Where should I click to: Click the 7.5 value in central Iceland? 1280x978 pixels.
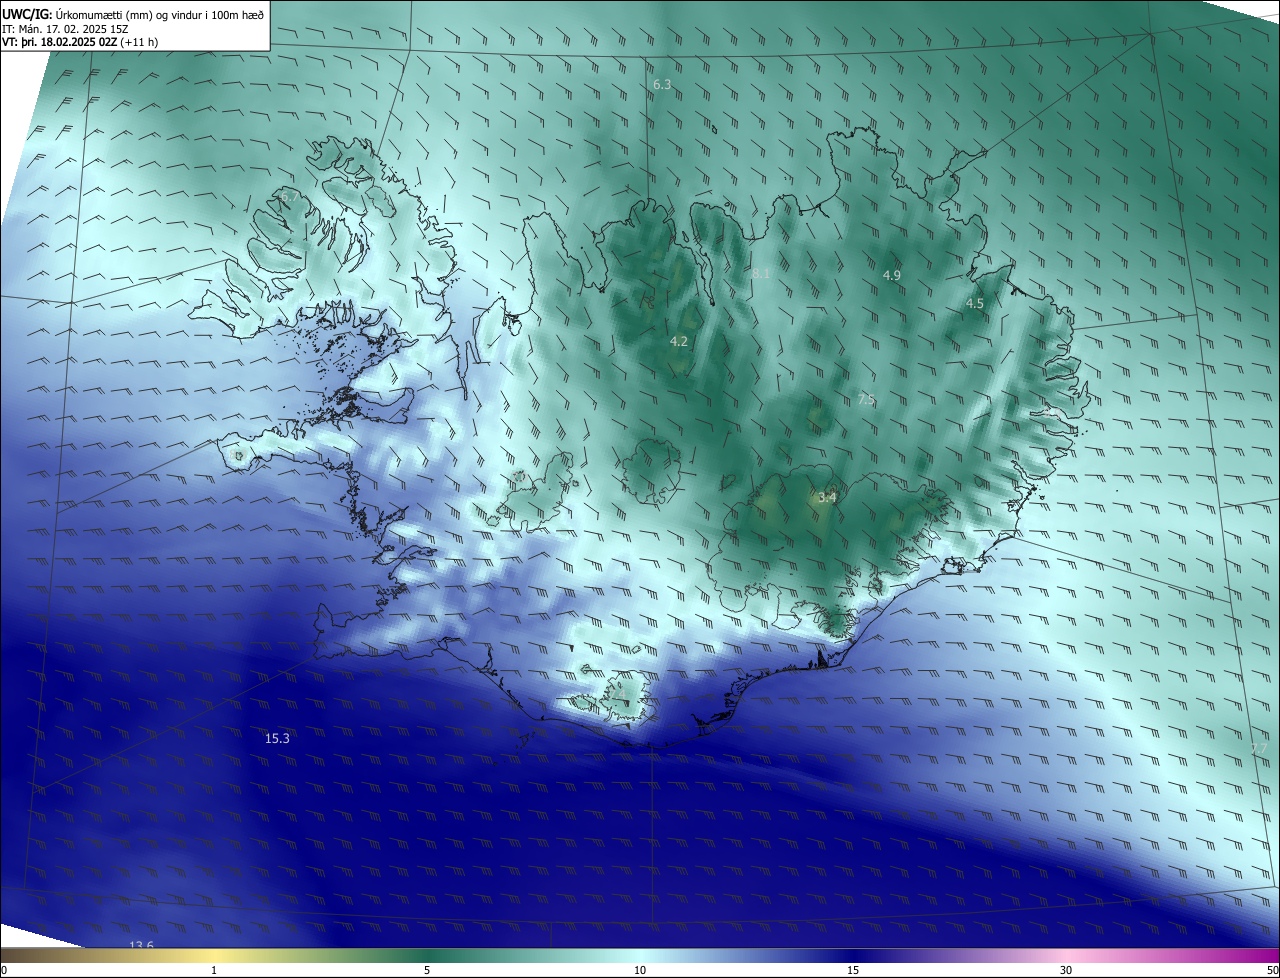tap(866, 399)
